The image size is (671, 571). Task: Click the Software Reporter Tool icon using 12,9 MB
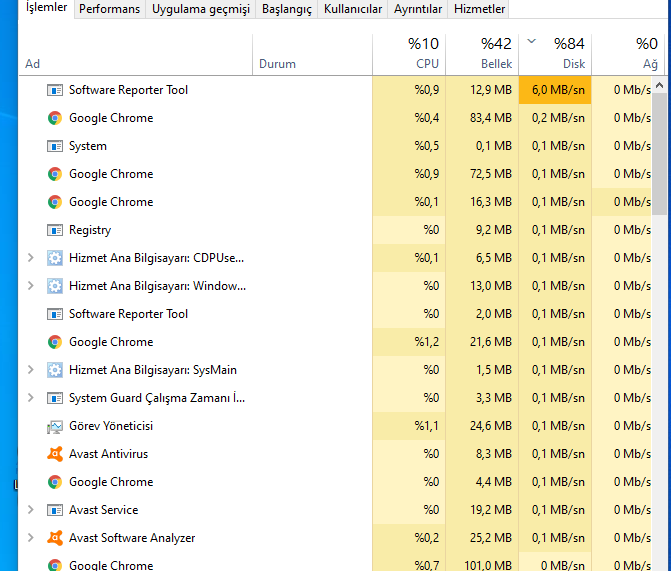(55, 90)
